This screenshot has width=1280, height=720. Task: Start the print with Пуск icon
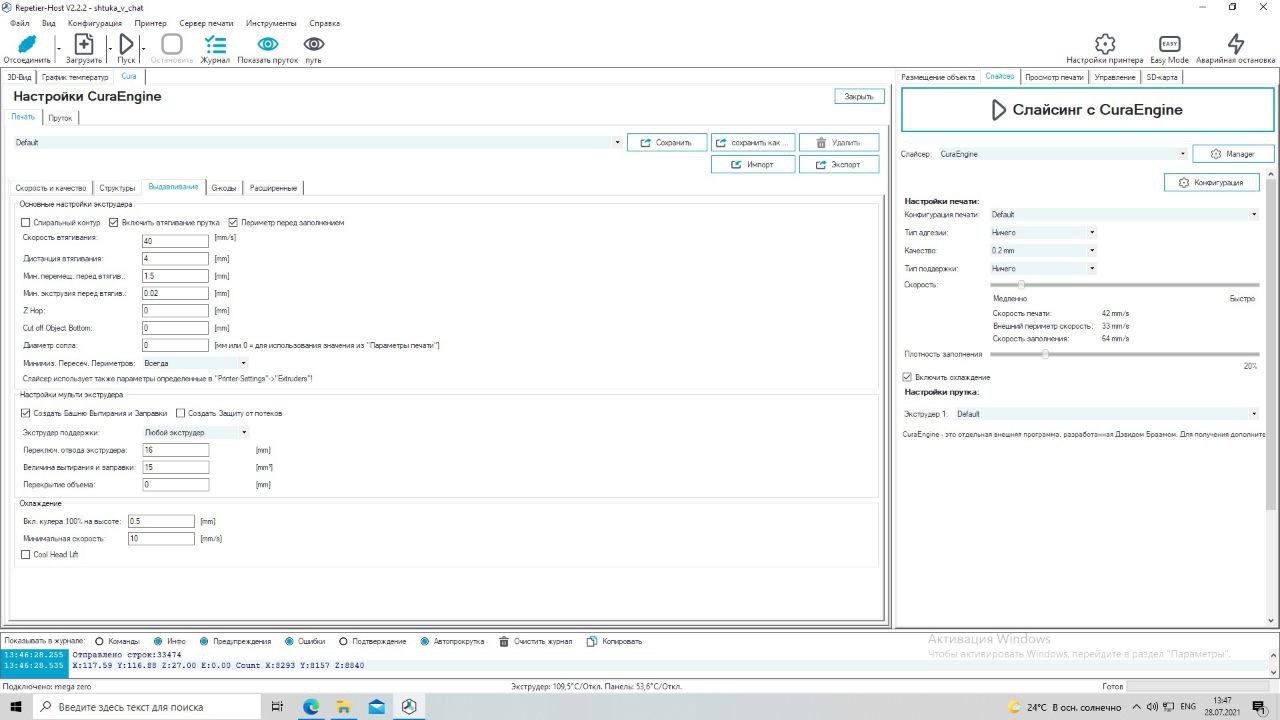click(x=126, y=44)
